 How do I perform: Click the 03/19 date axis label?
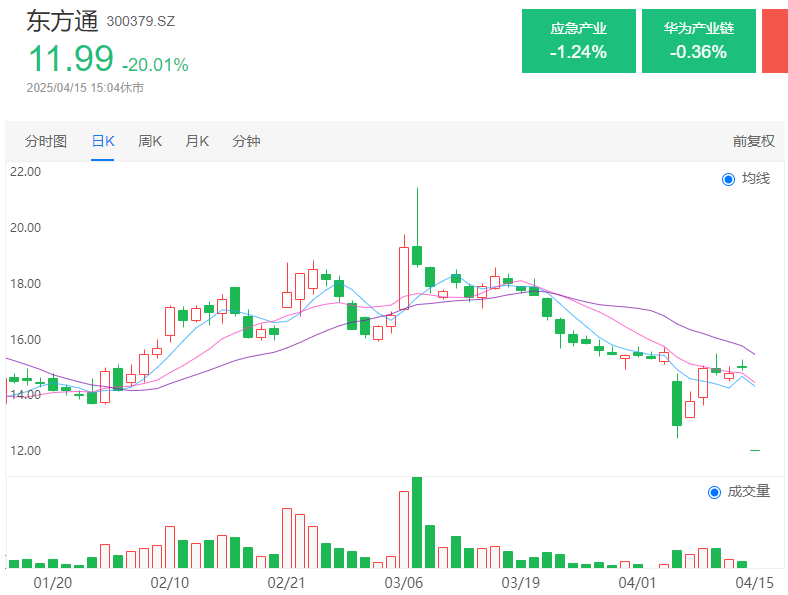tap(521, 583)
